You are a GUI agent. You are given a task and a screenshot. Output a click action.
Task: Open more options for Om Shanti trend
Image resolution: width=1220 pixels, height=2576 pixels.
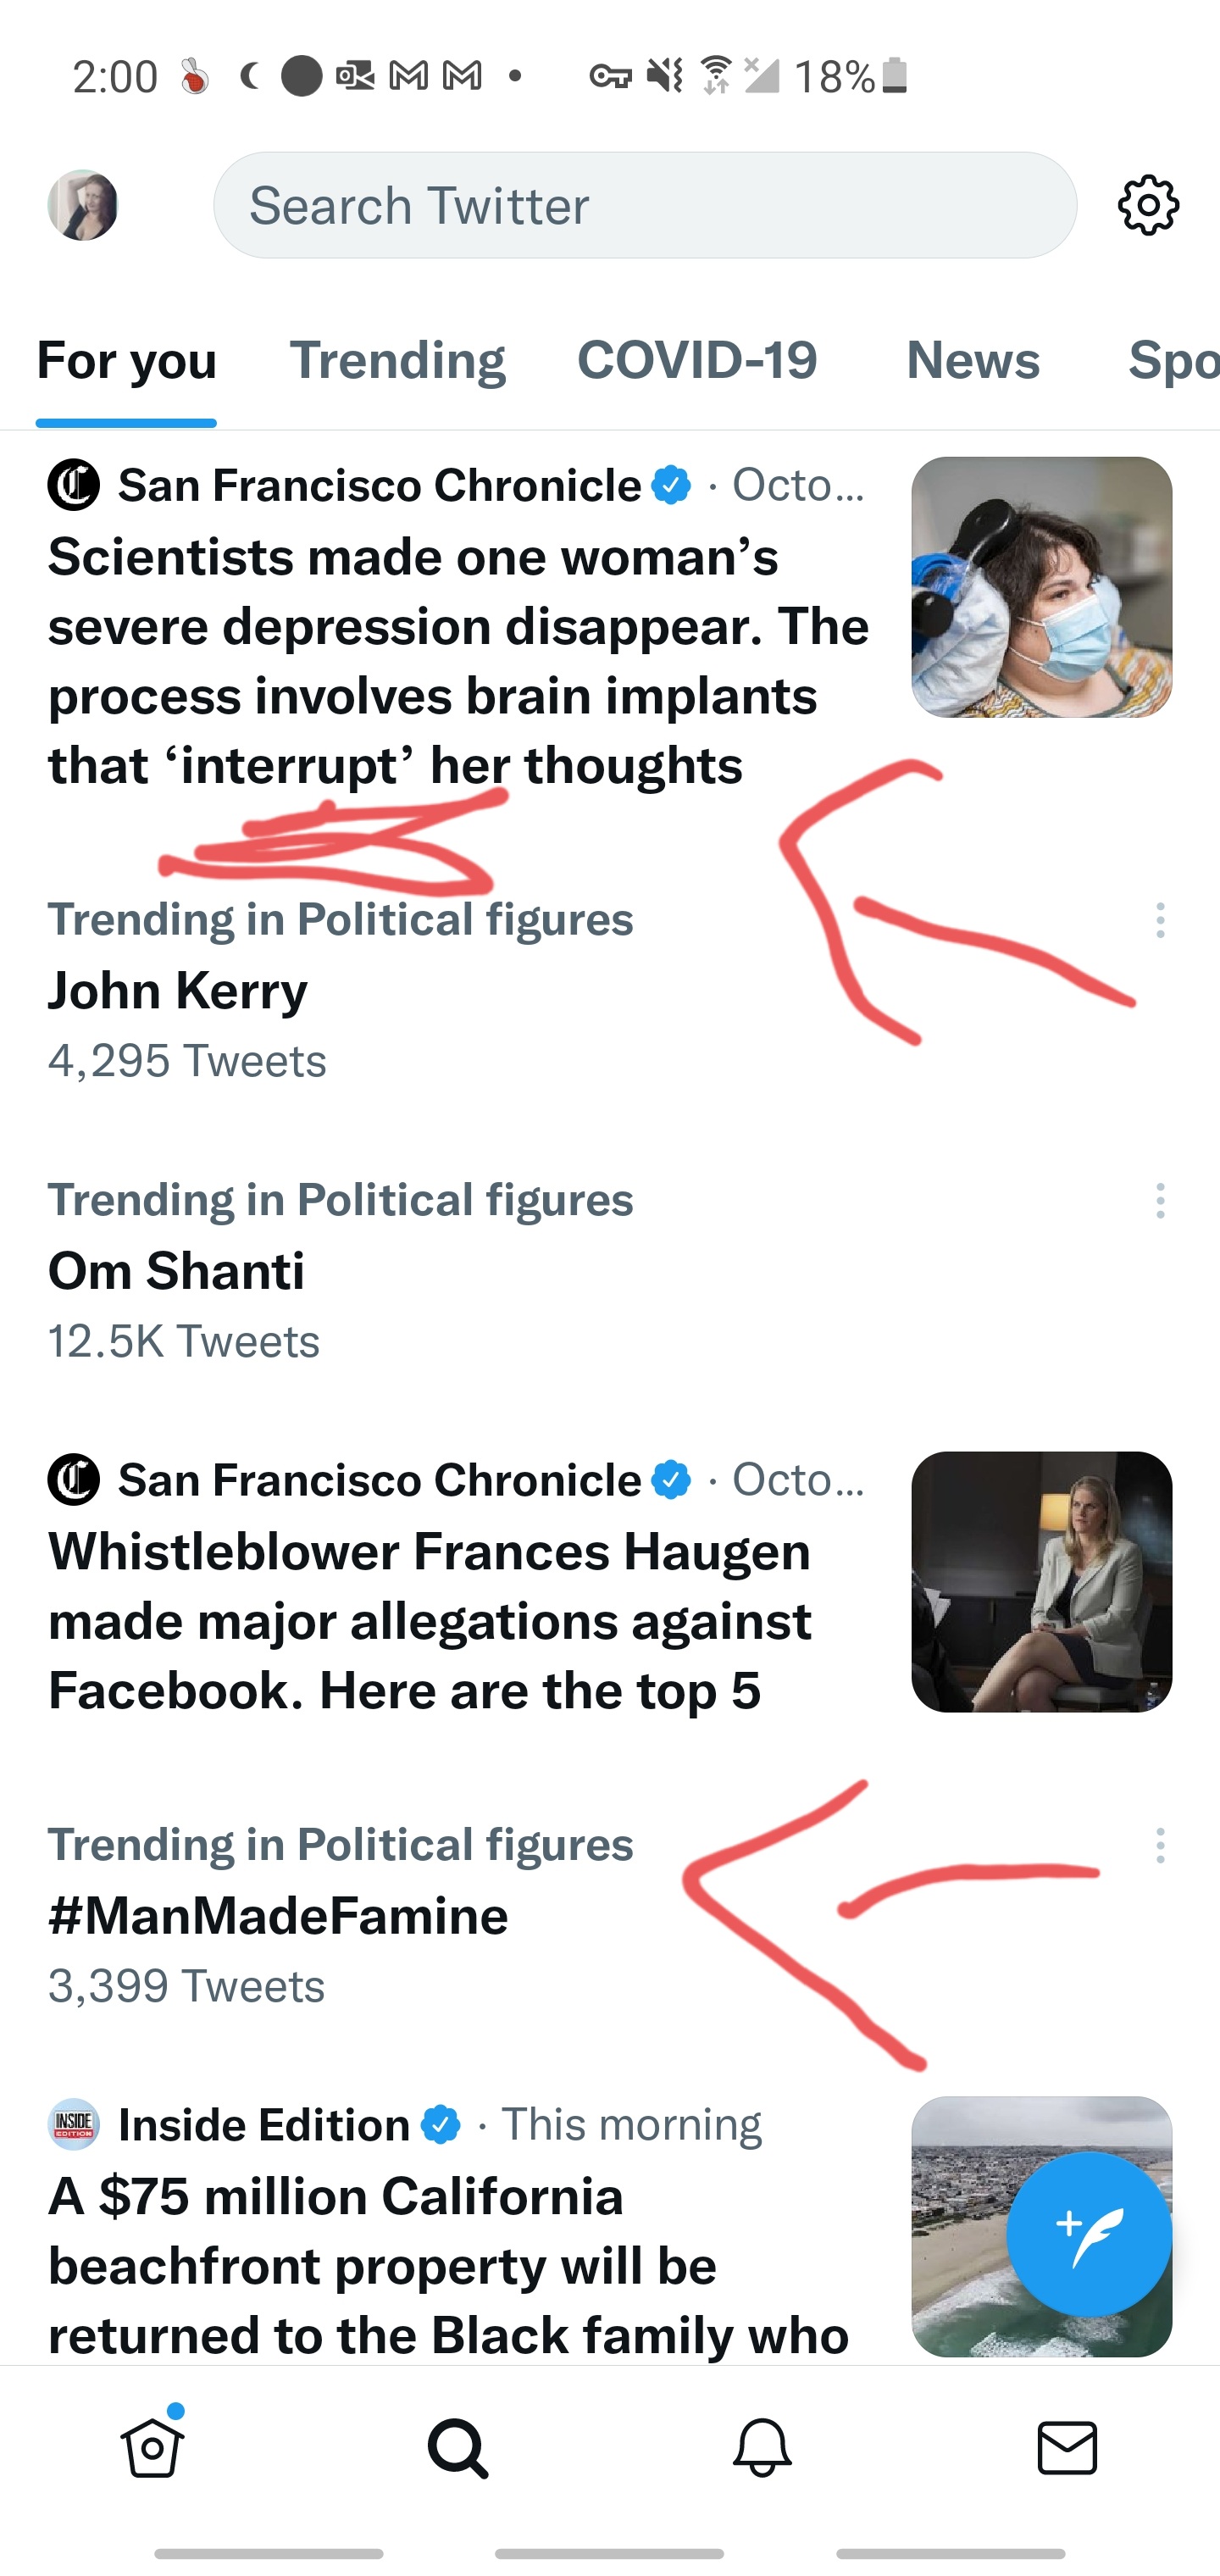coord(1160,1200)
